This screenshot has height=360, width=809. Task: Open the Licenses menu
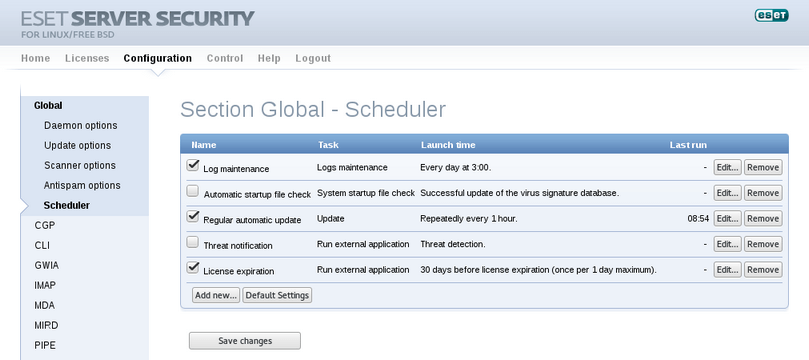[x=87, y=58]
